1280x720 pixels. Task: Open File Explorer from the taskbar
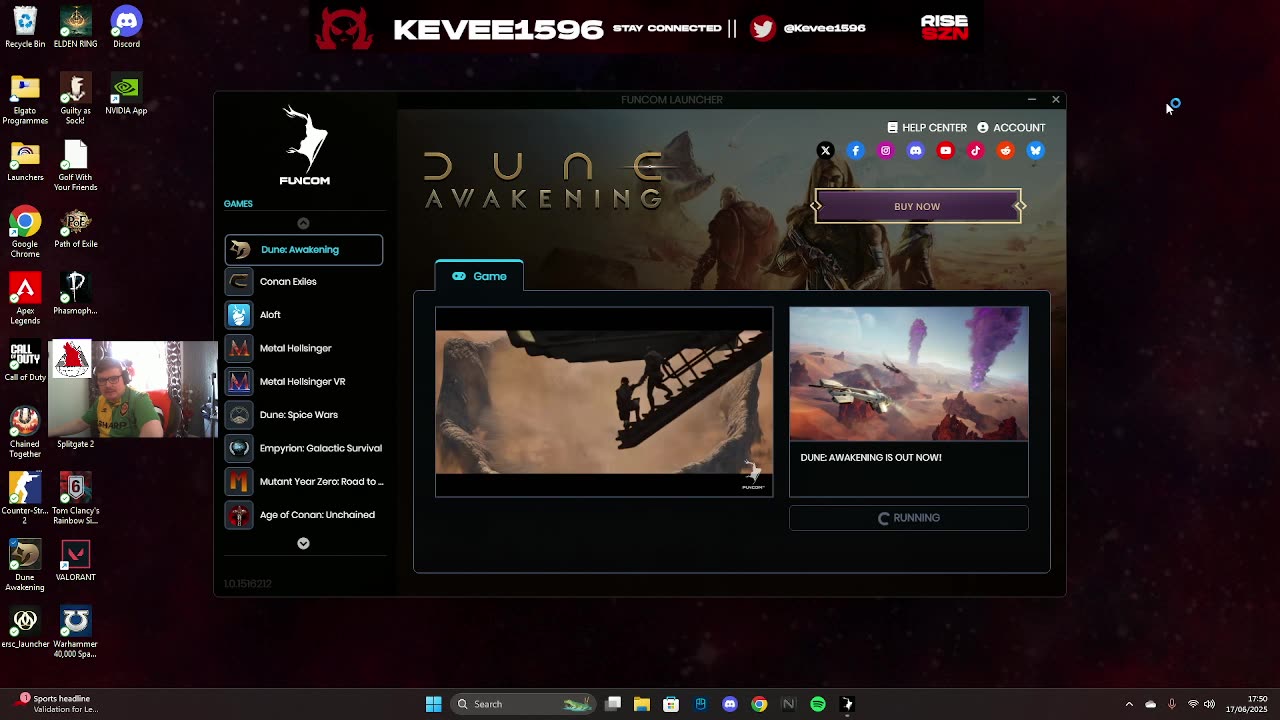(x=642, y=704)
